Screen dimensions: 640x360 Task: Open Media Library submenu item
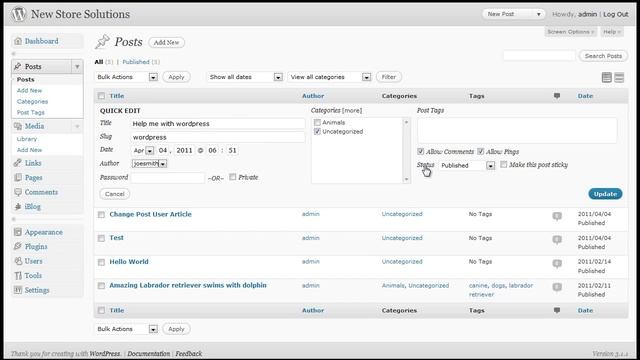(27, 139)
